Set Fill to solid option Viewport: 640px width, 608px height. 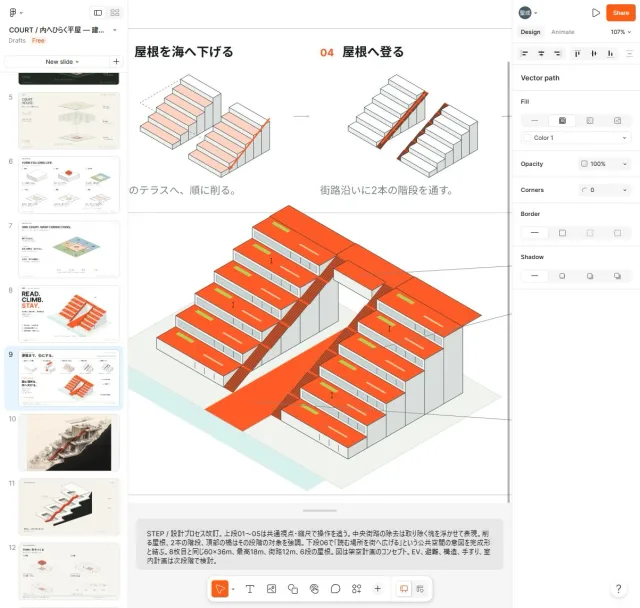[562, 121]
